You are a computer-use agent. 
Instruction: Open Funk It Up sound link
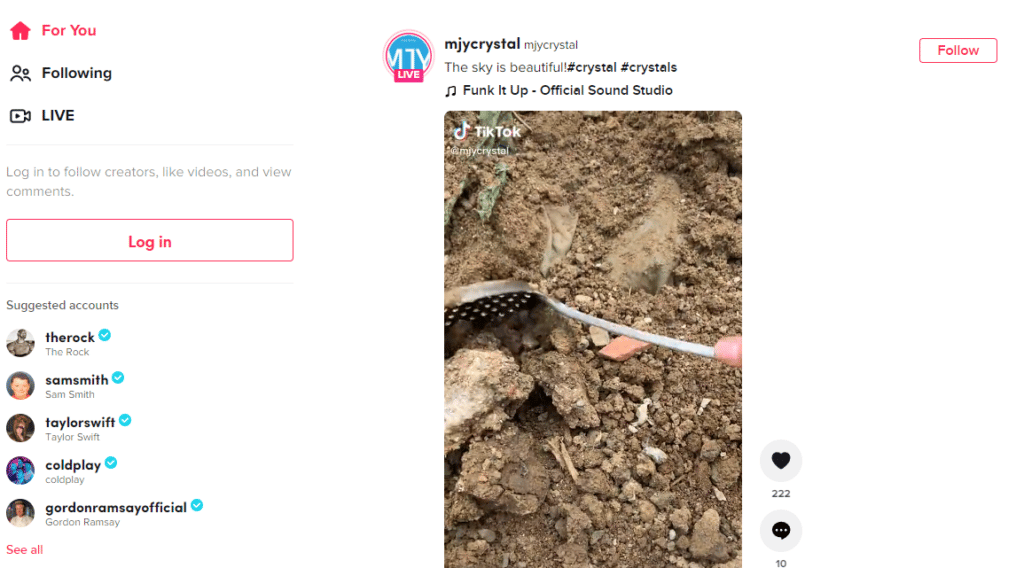point(568,91)
